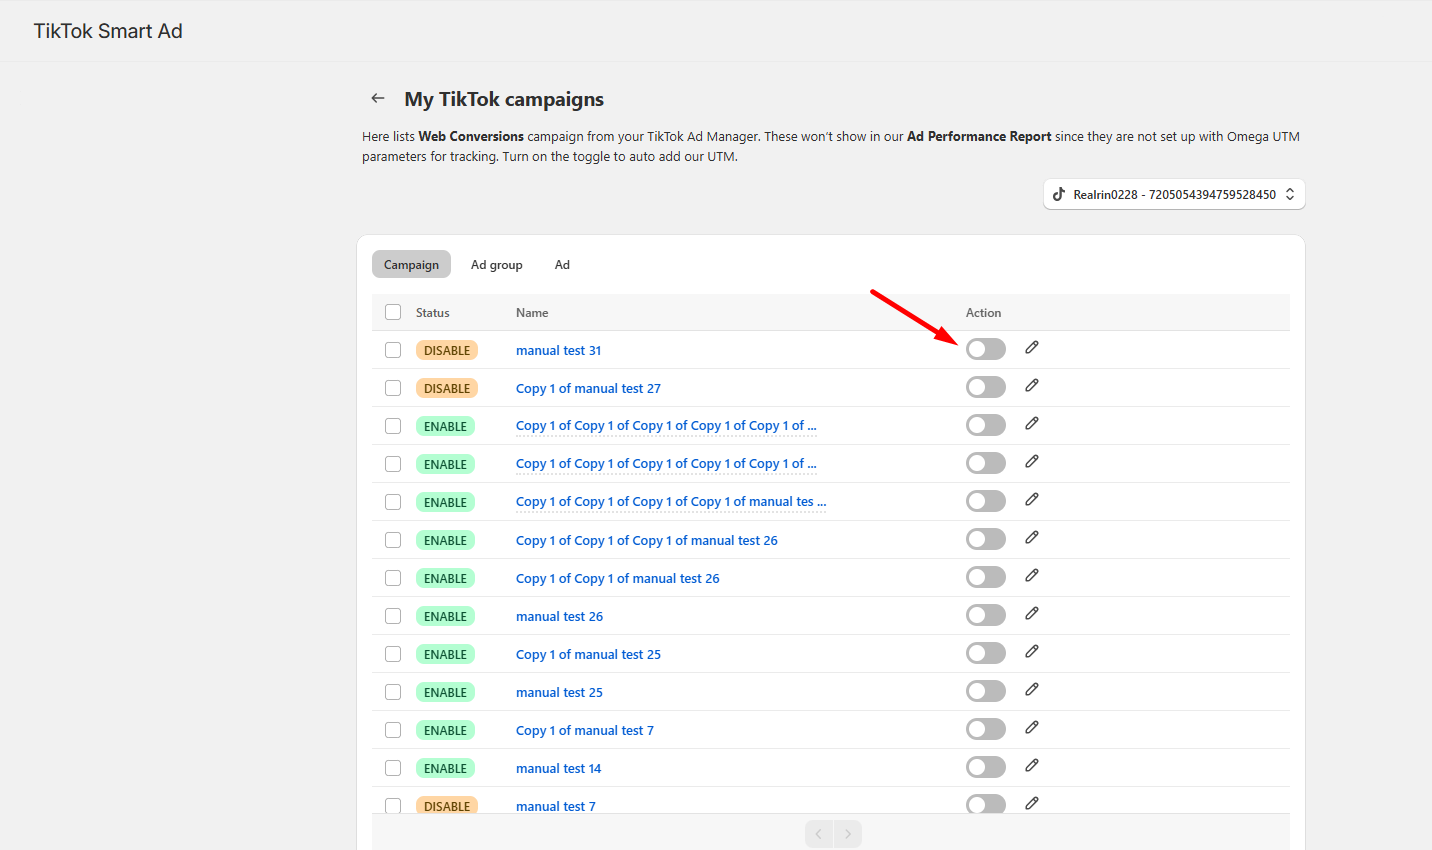
Task: Turn on UTM toggle for manual test 31
Action: point(985,349)
